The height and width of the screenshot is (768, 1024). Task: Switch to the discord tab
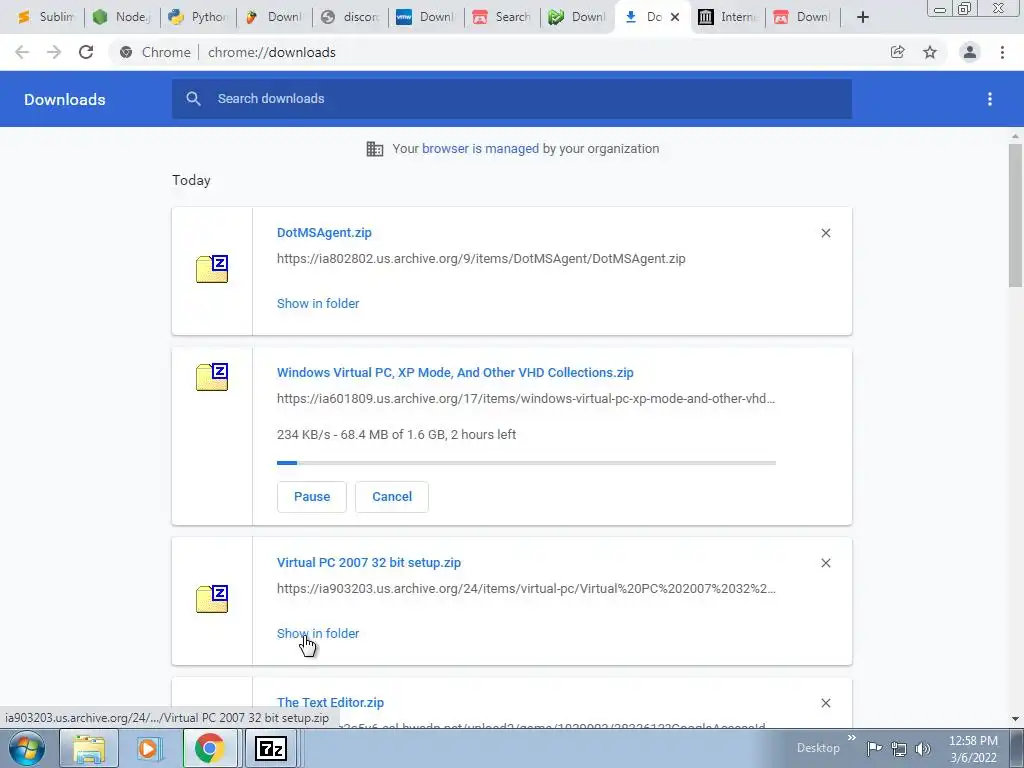[x=350, y=17]
